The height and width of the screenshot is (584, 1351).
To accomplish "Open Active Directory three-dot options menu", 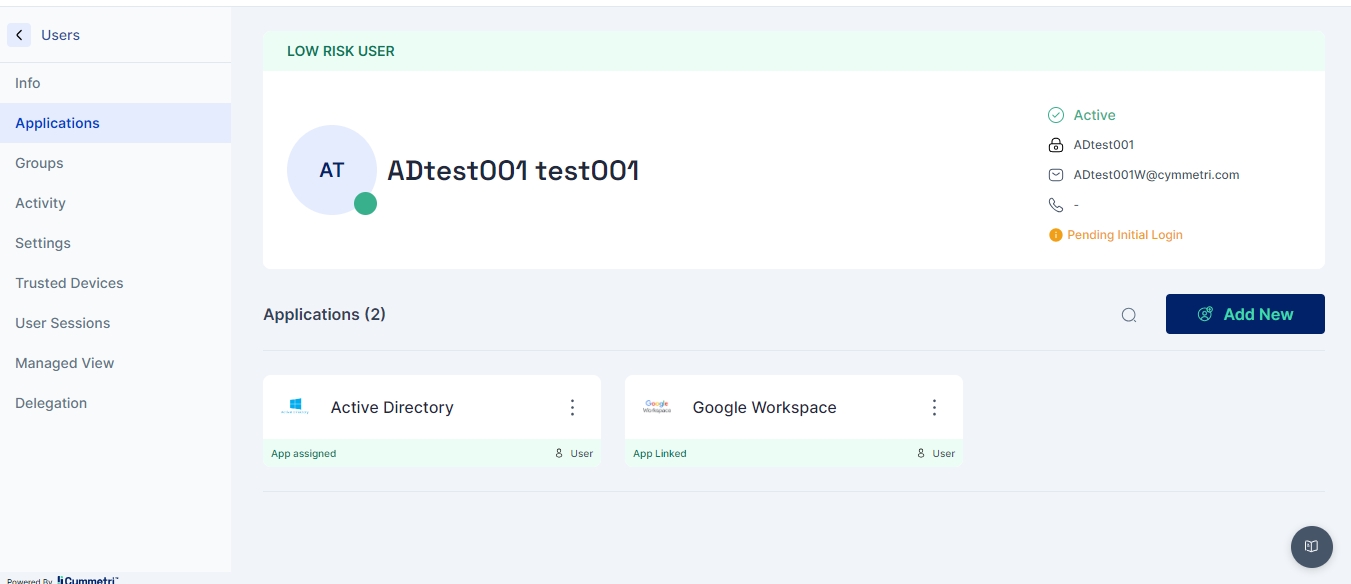I will click(x=573, y=407).
